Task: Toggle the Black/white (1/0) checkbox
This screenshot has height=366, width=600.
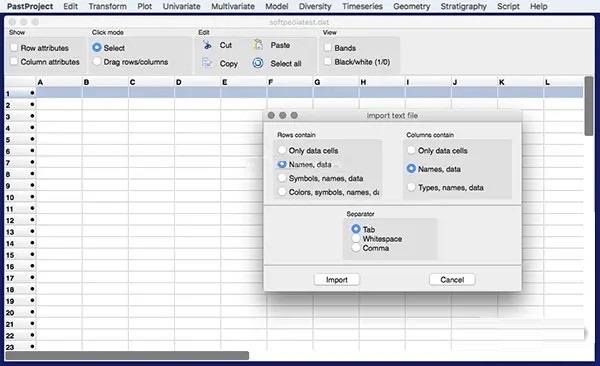Action: (328, 62)
